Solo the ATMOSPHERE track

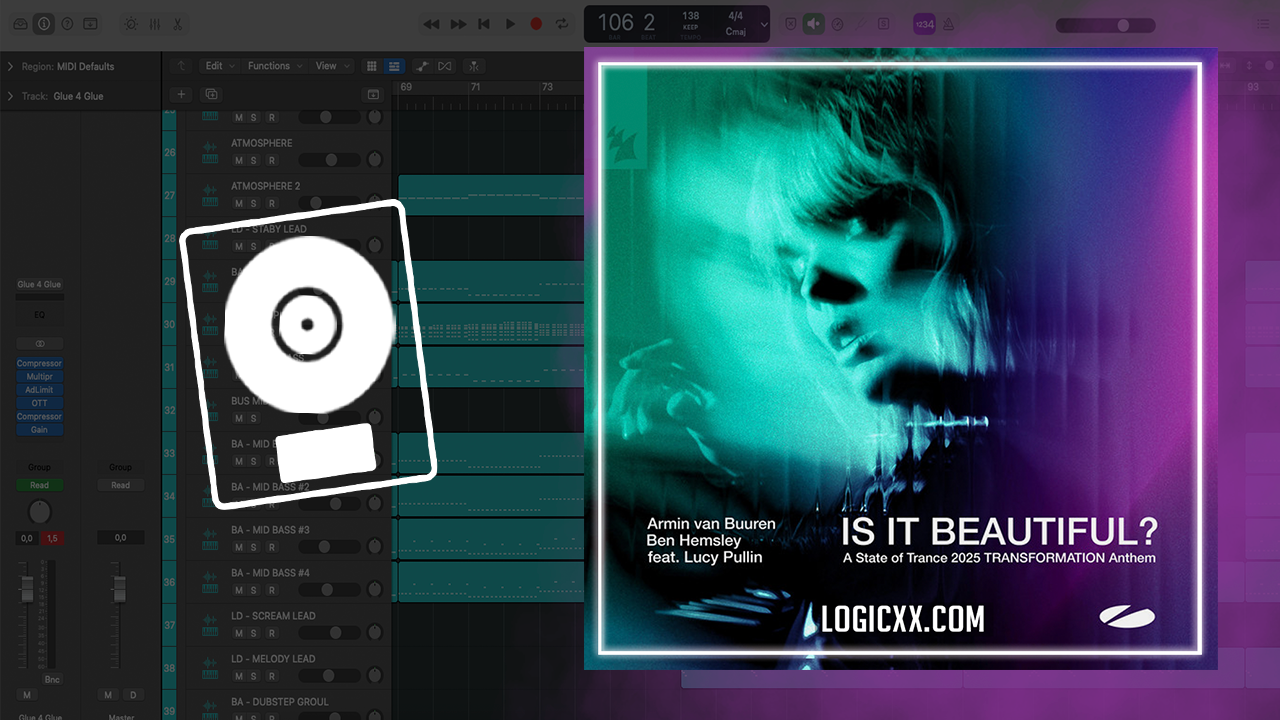[254, 160]
